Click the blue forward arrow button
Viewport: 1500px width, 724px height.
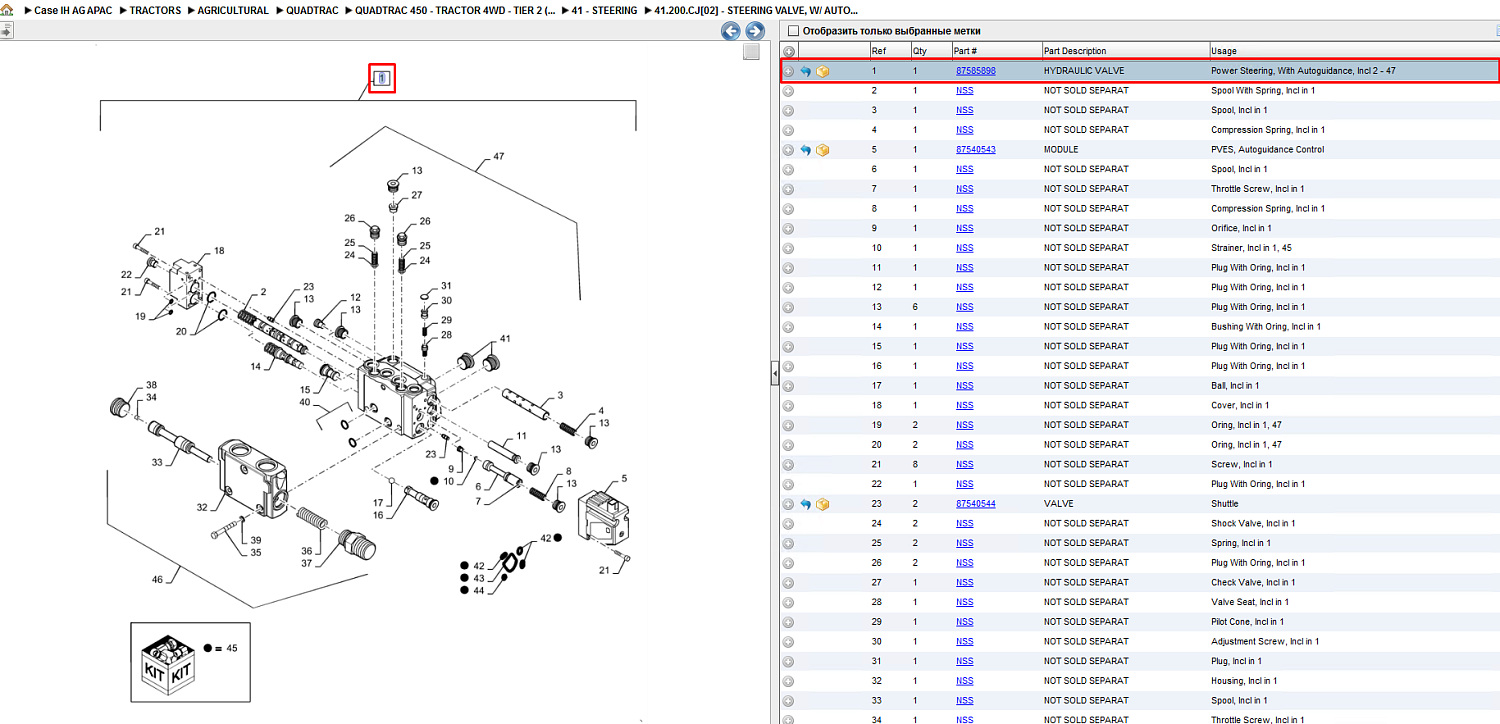(x=755, y=31)
